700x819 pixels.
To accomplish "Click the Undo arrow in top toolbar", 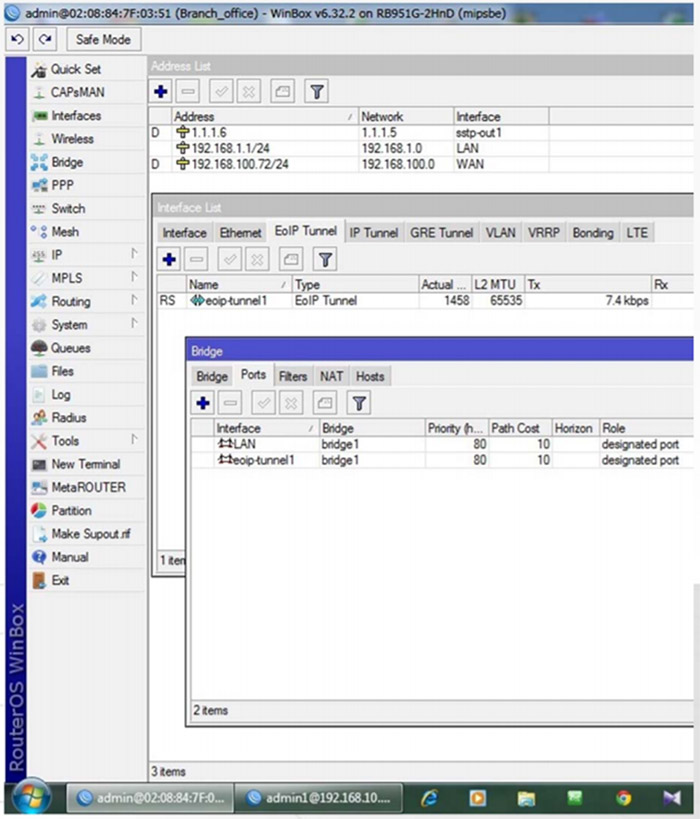I will click(x=17, y=39).
